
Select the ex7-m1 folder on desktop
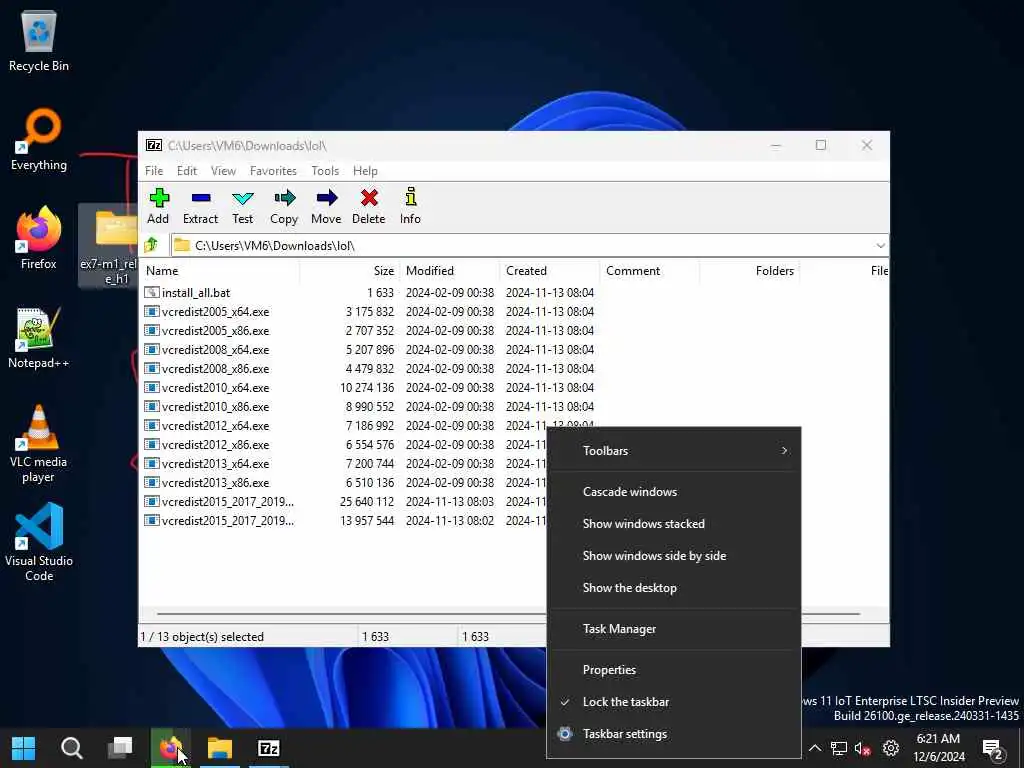108,246
